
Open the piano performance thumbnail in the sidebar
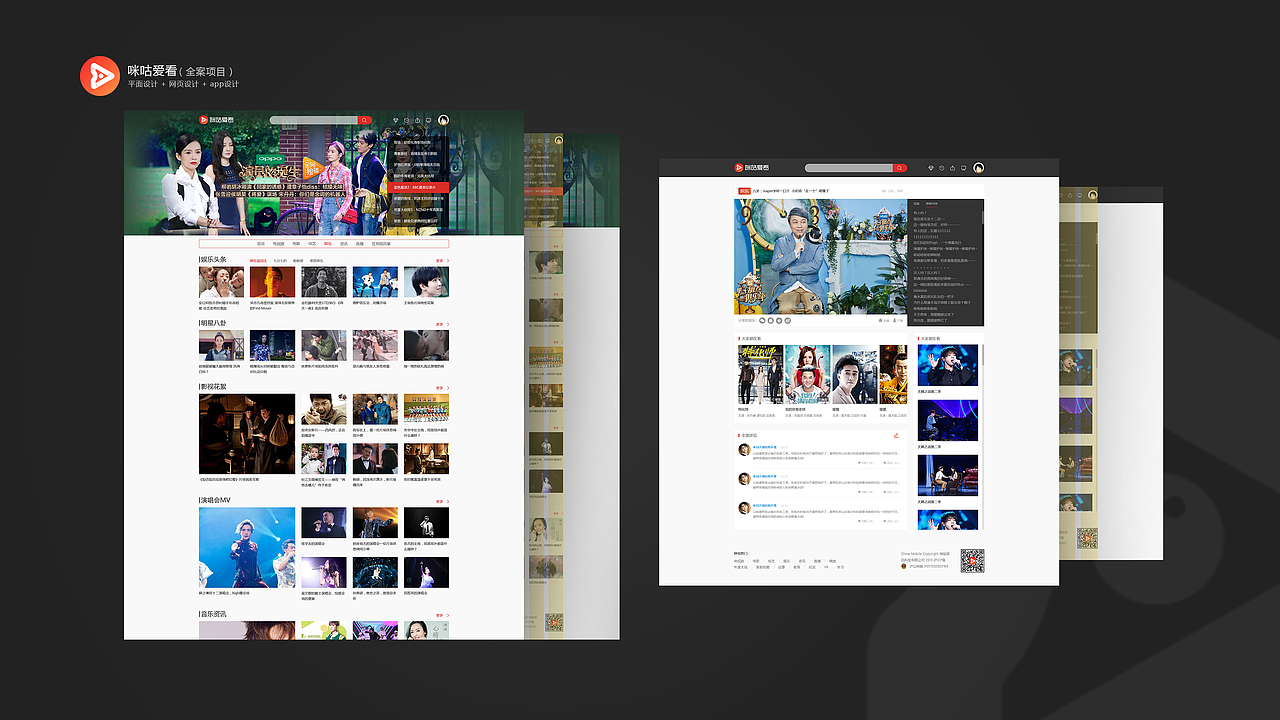click(948, 421)
